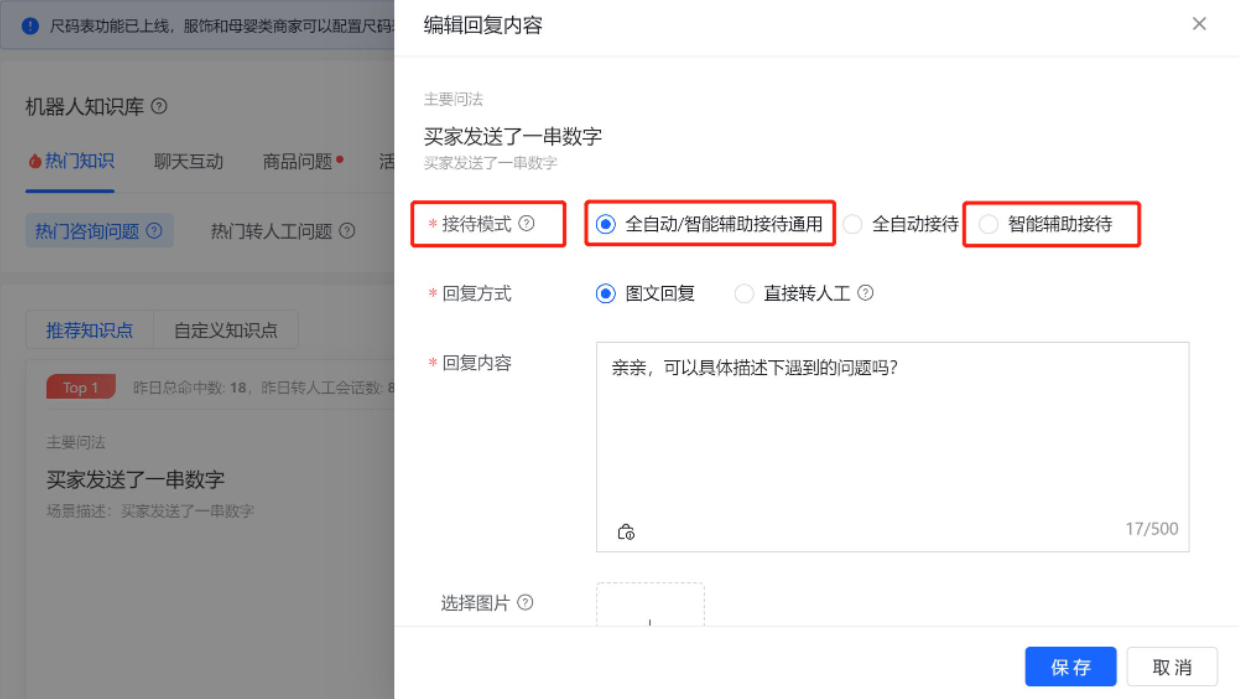This screenshot has height=699, width=1239.
Task: Select 图文回复 as reply method
Action: click(605, 294)
